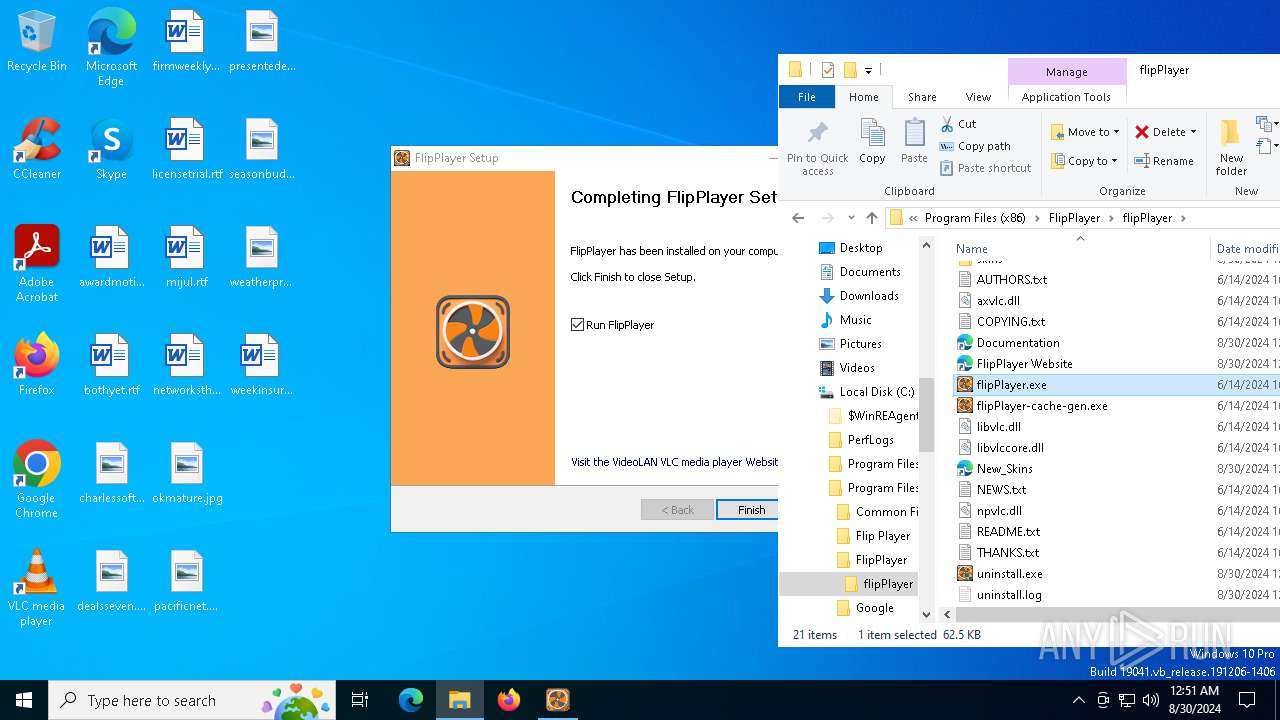The height and width of the screenshot is (720, 1280).
Task: Click the volume icon in the system tray
Action: 1151,700
